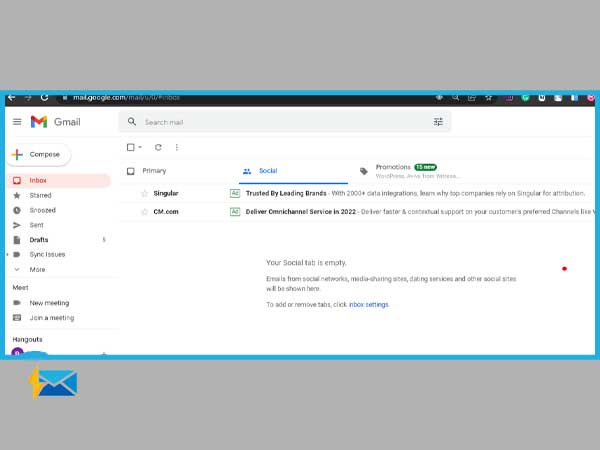Click the Snoozed clock icon
Image resolution: width=600 pixels, height=450 pixels.
pos(17,210)
